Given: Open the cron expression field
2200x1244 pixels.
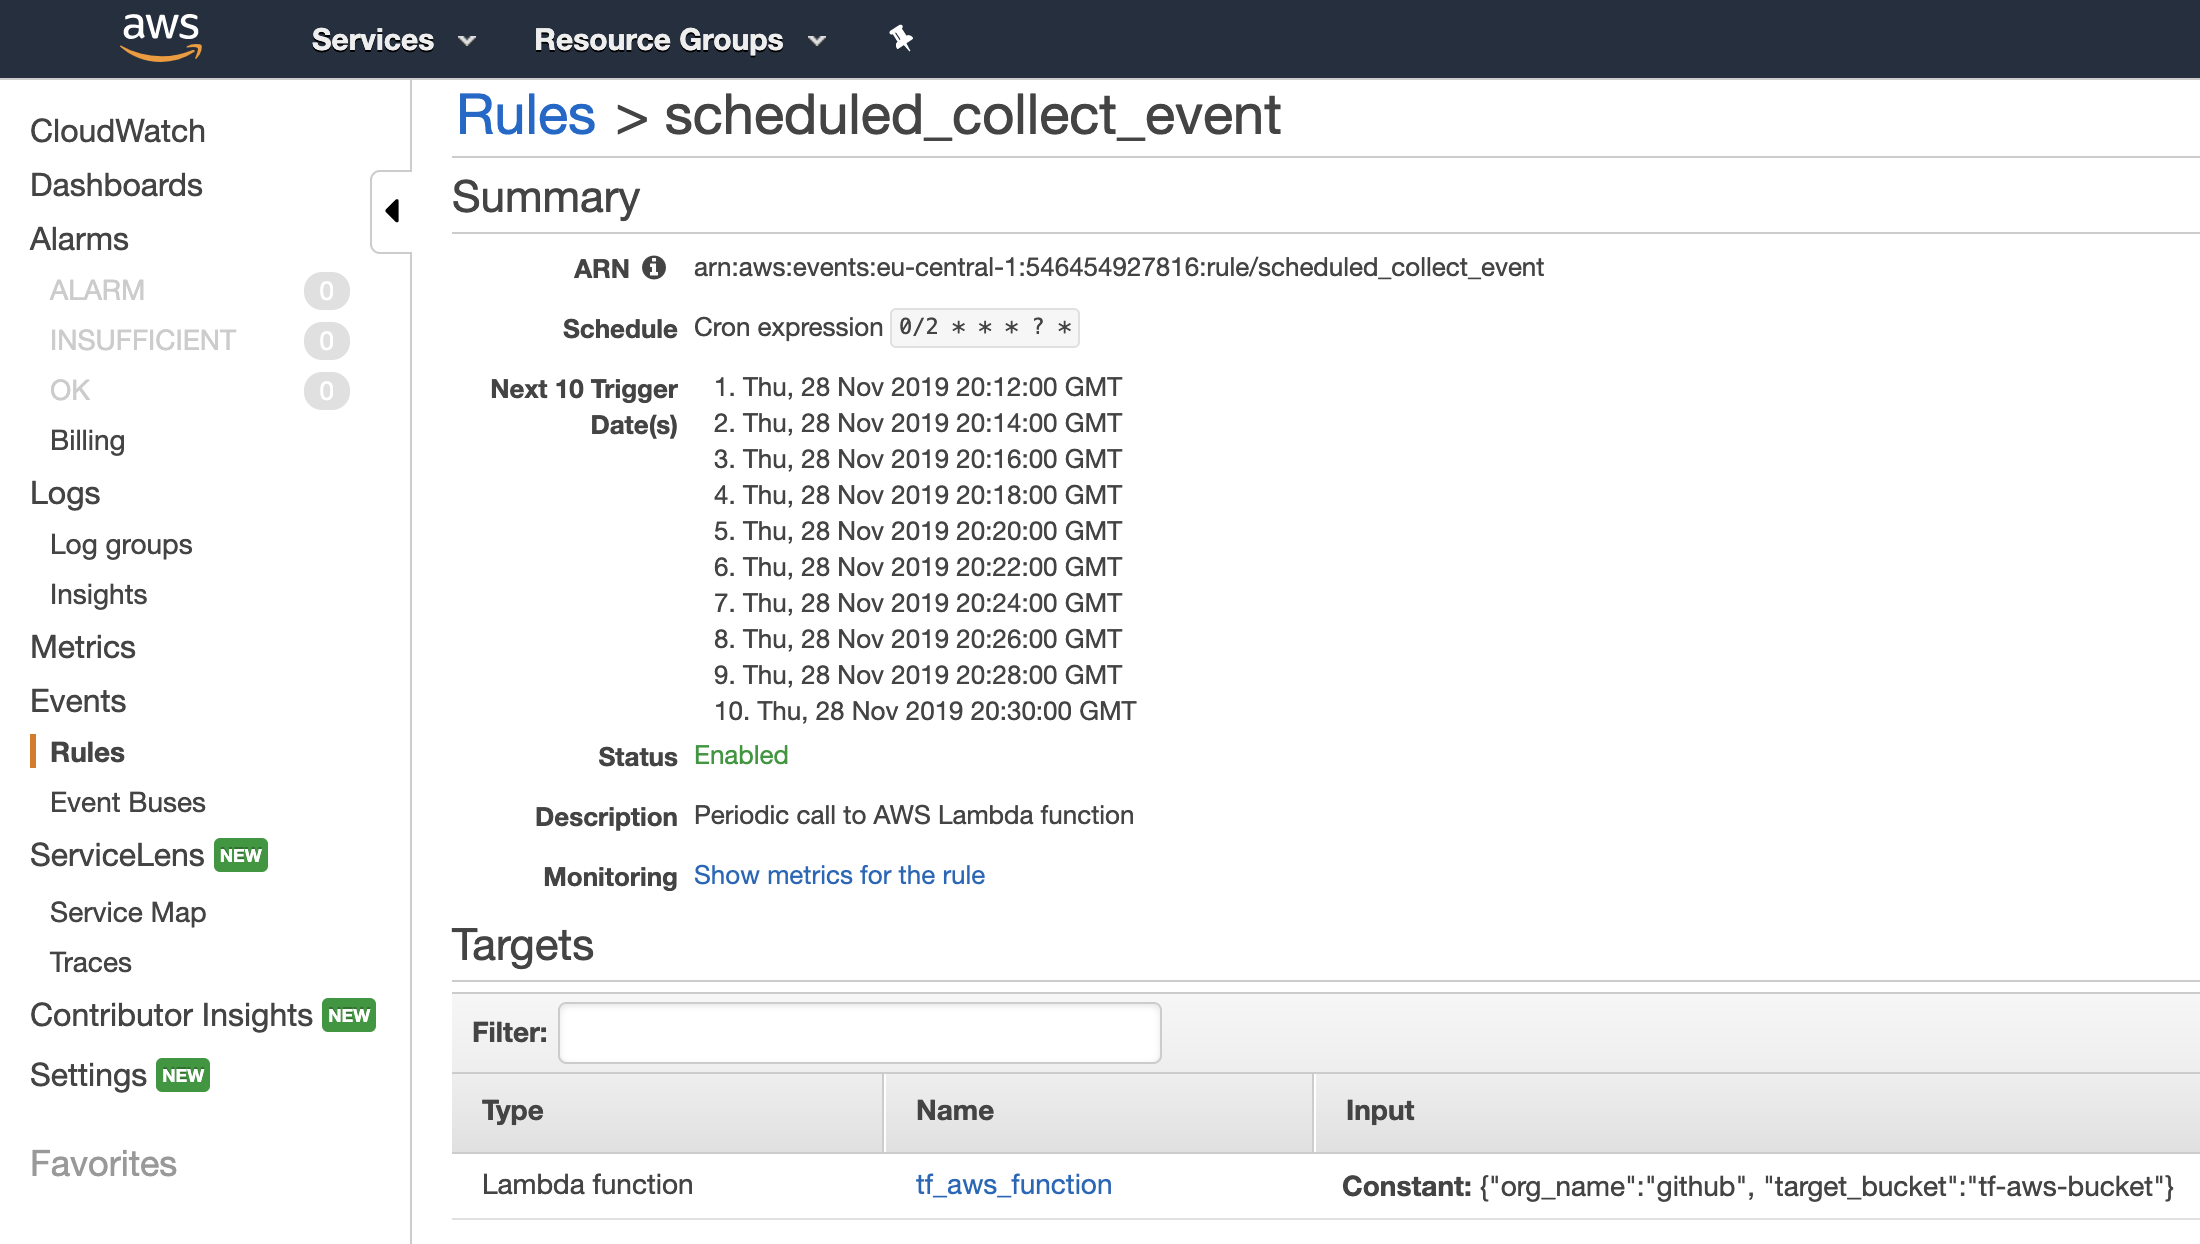Looking at the screenshot, I should click(x=983, y=327).
